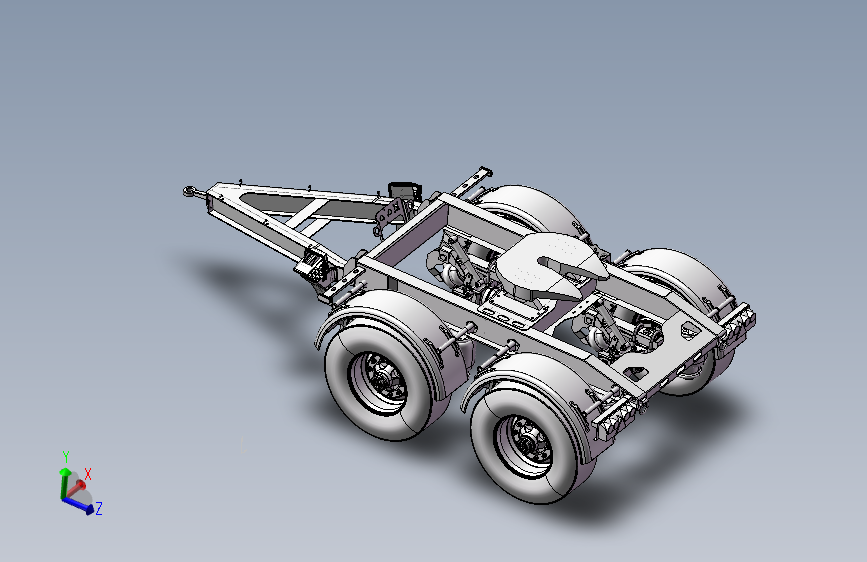Select the black box mounted on the drawbar
The height and width of the screenshot is (562, 867).
point(404,192)
